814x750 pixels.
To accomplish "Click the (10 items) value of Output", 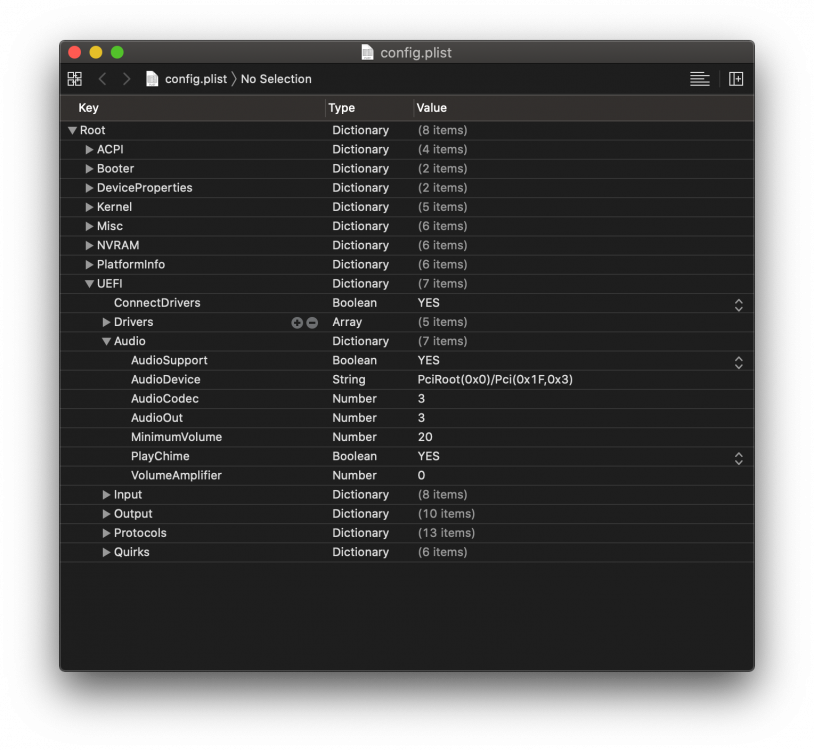I will 446,514.
